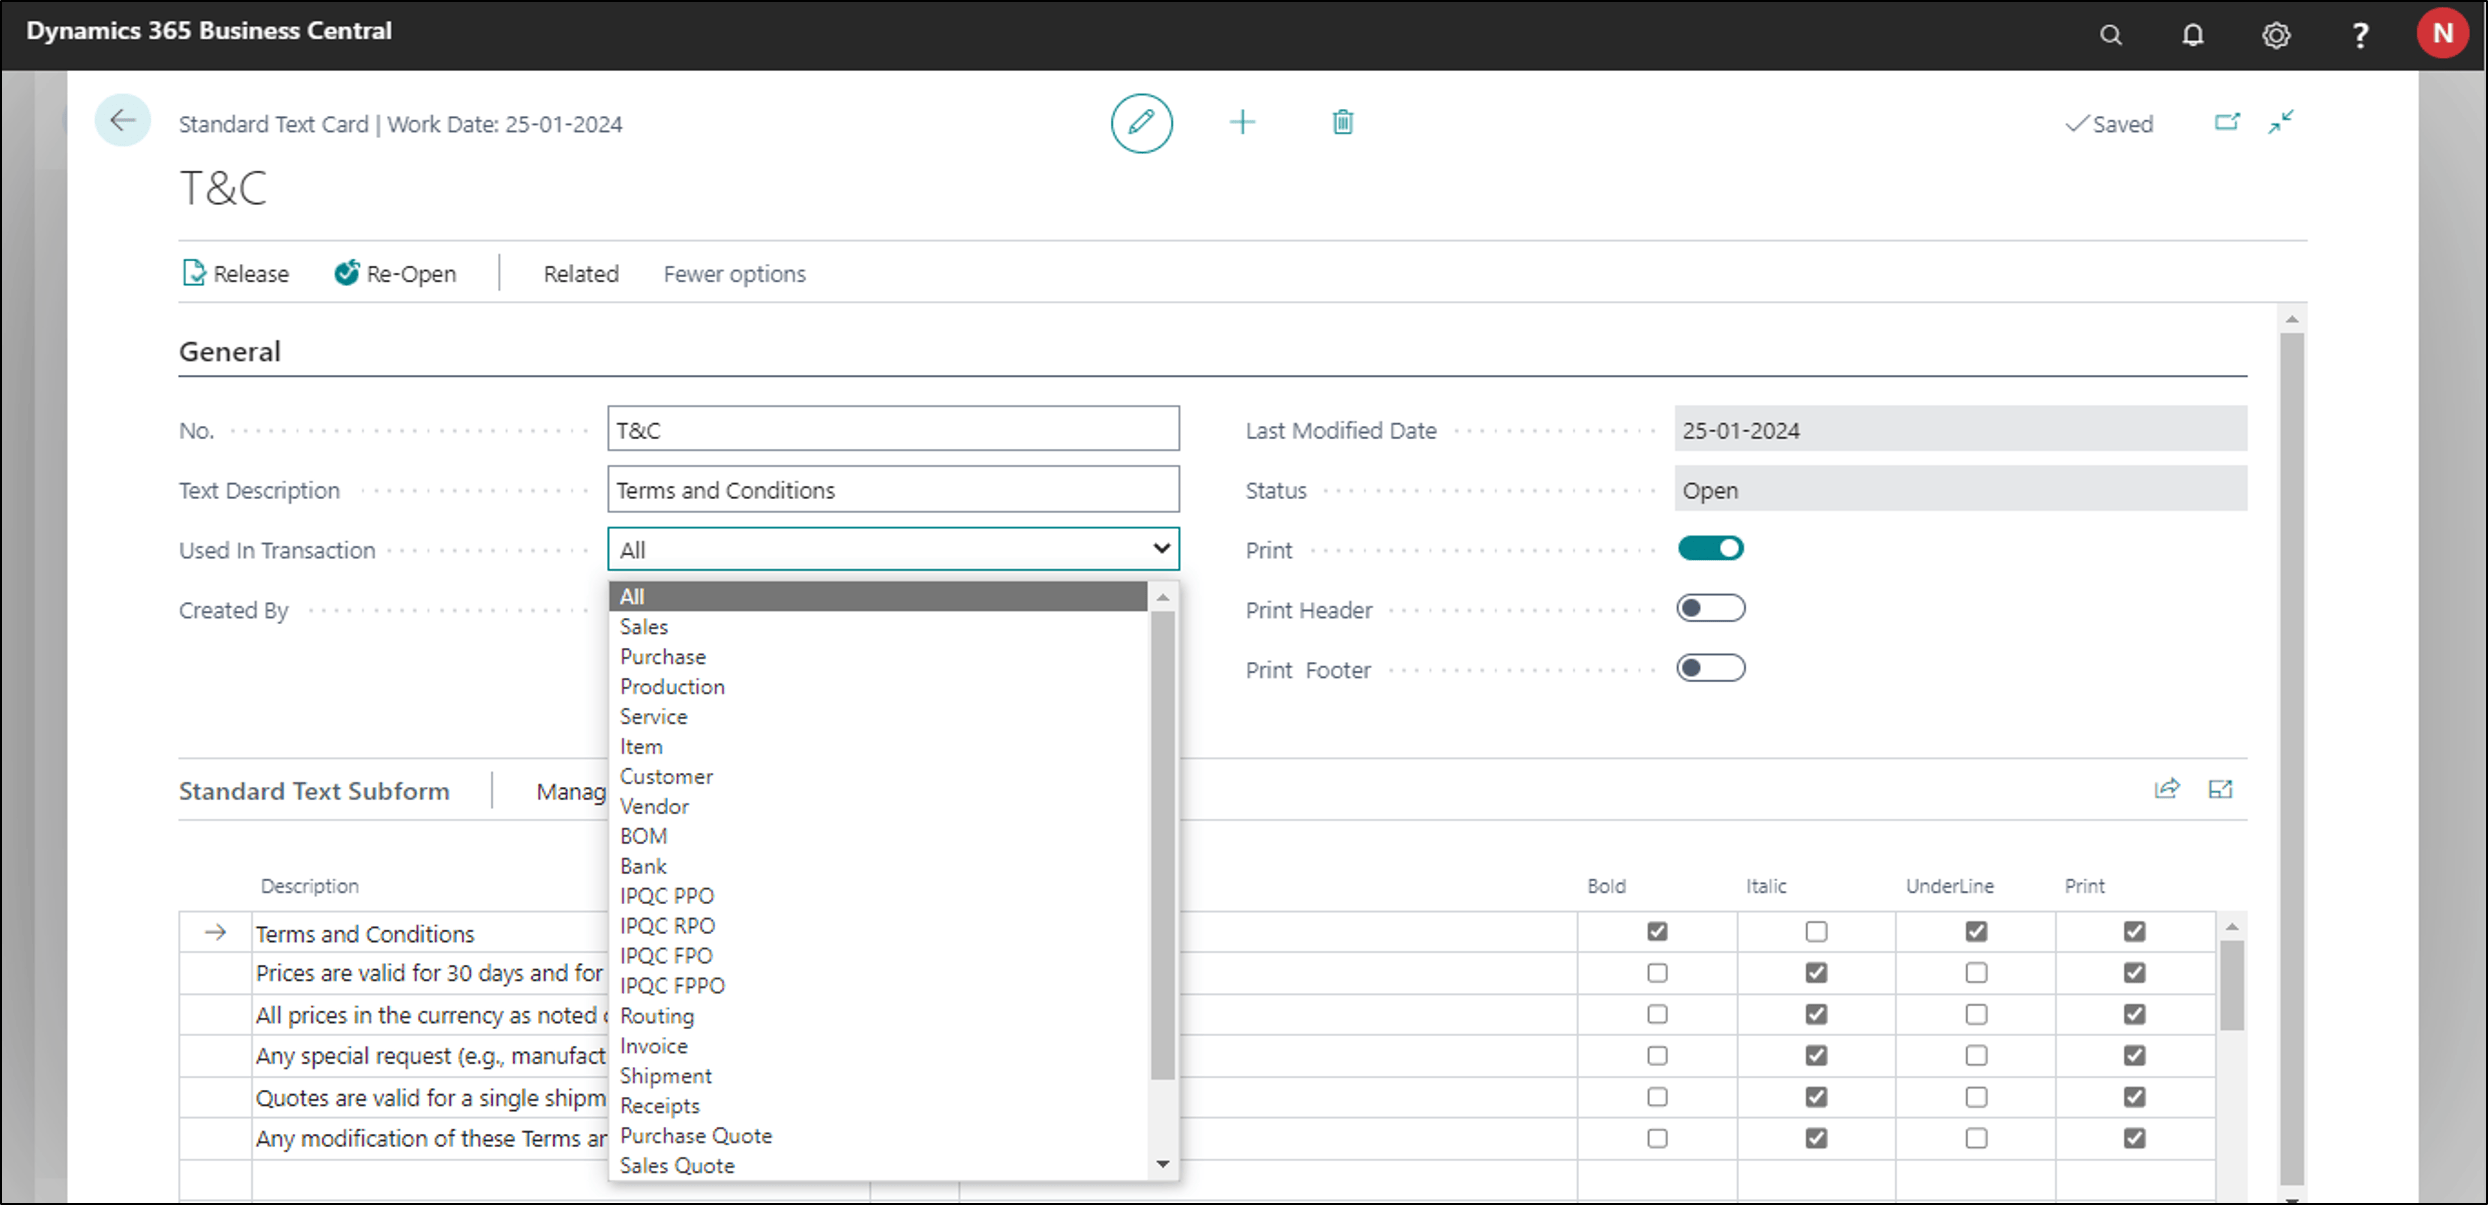Click the dropdown list scroll down arrow
Screen dimensions: 2488x1205
pyautogui.click(x=1162, y=1164)
